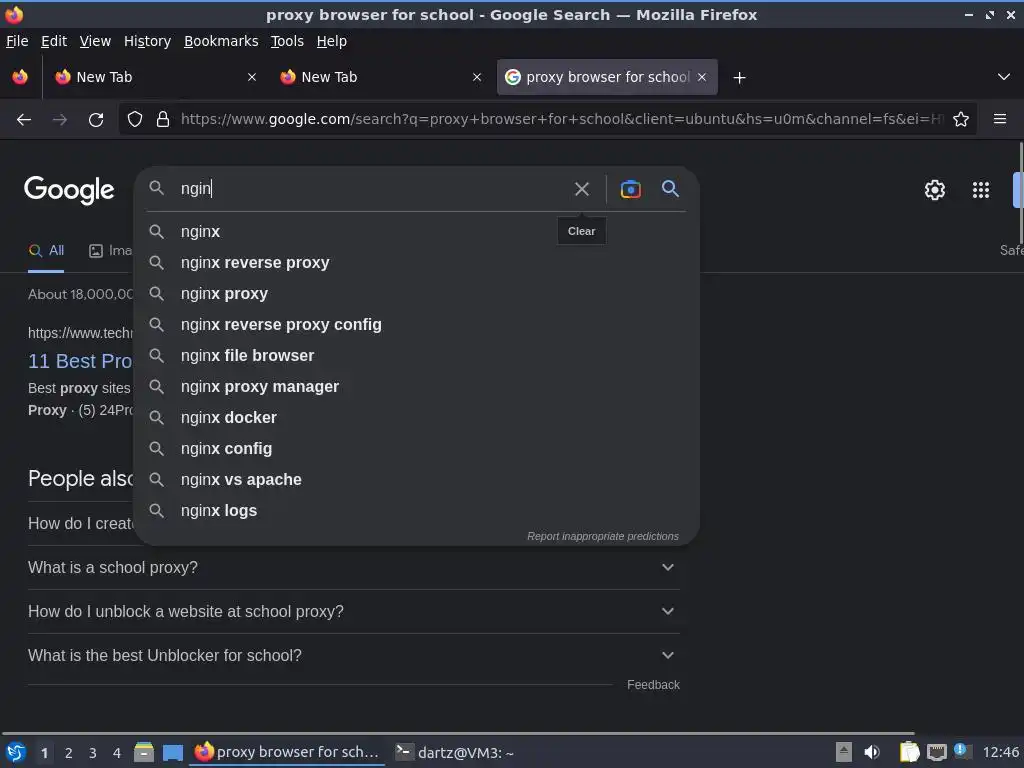
Task: Open the file manager taskbar icon
Action: click(144, 752)
